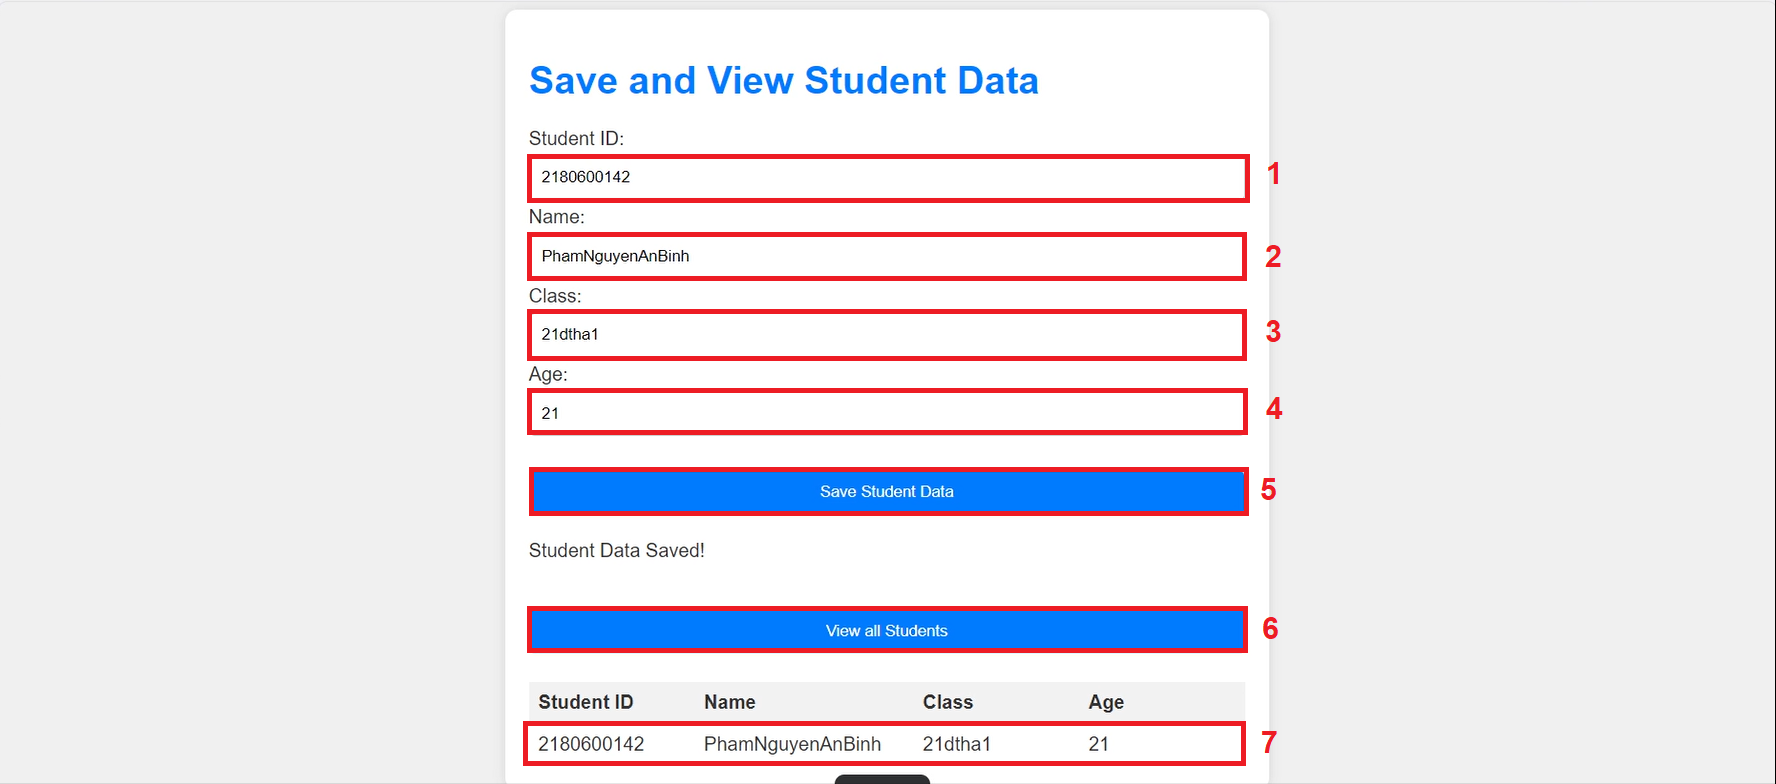Click the age value 21 in table row
Viewport: 1776px width, 784px height.
click(x=1099, y=744)
